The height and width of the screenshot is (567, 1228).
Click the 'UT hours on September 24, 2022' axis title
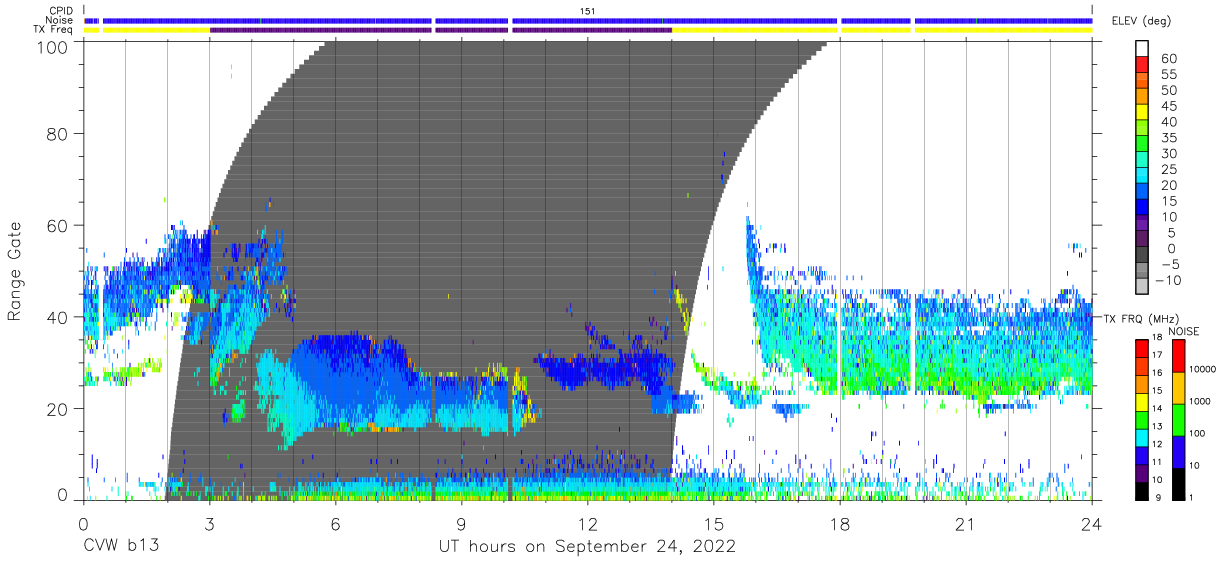pyautogui.click(x=587, y=546)
